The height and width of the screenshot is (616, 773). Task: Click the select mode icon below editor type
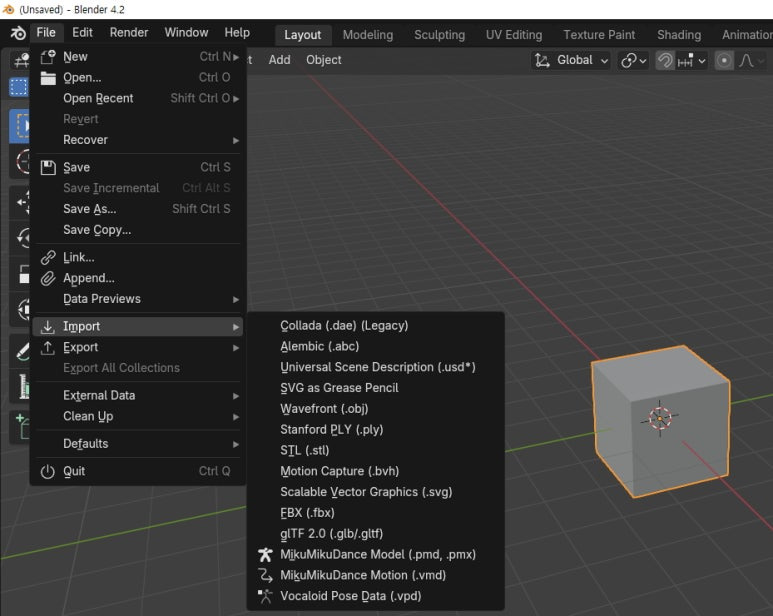[x=19, y=87]
